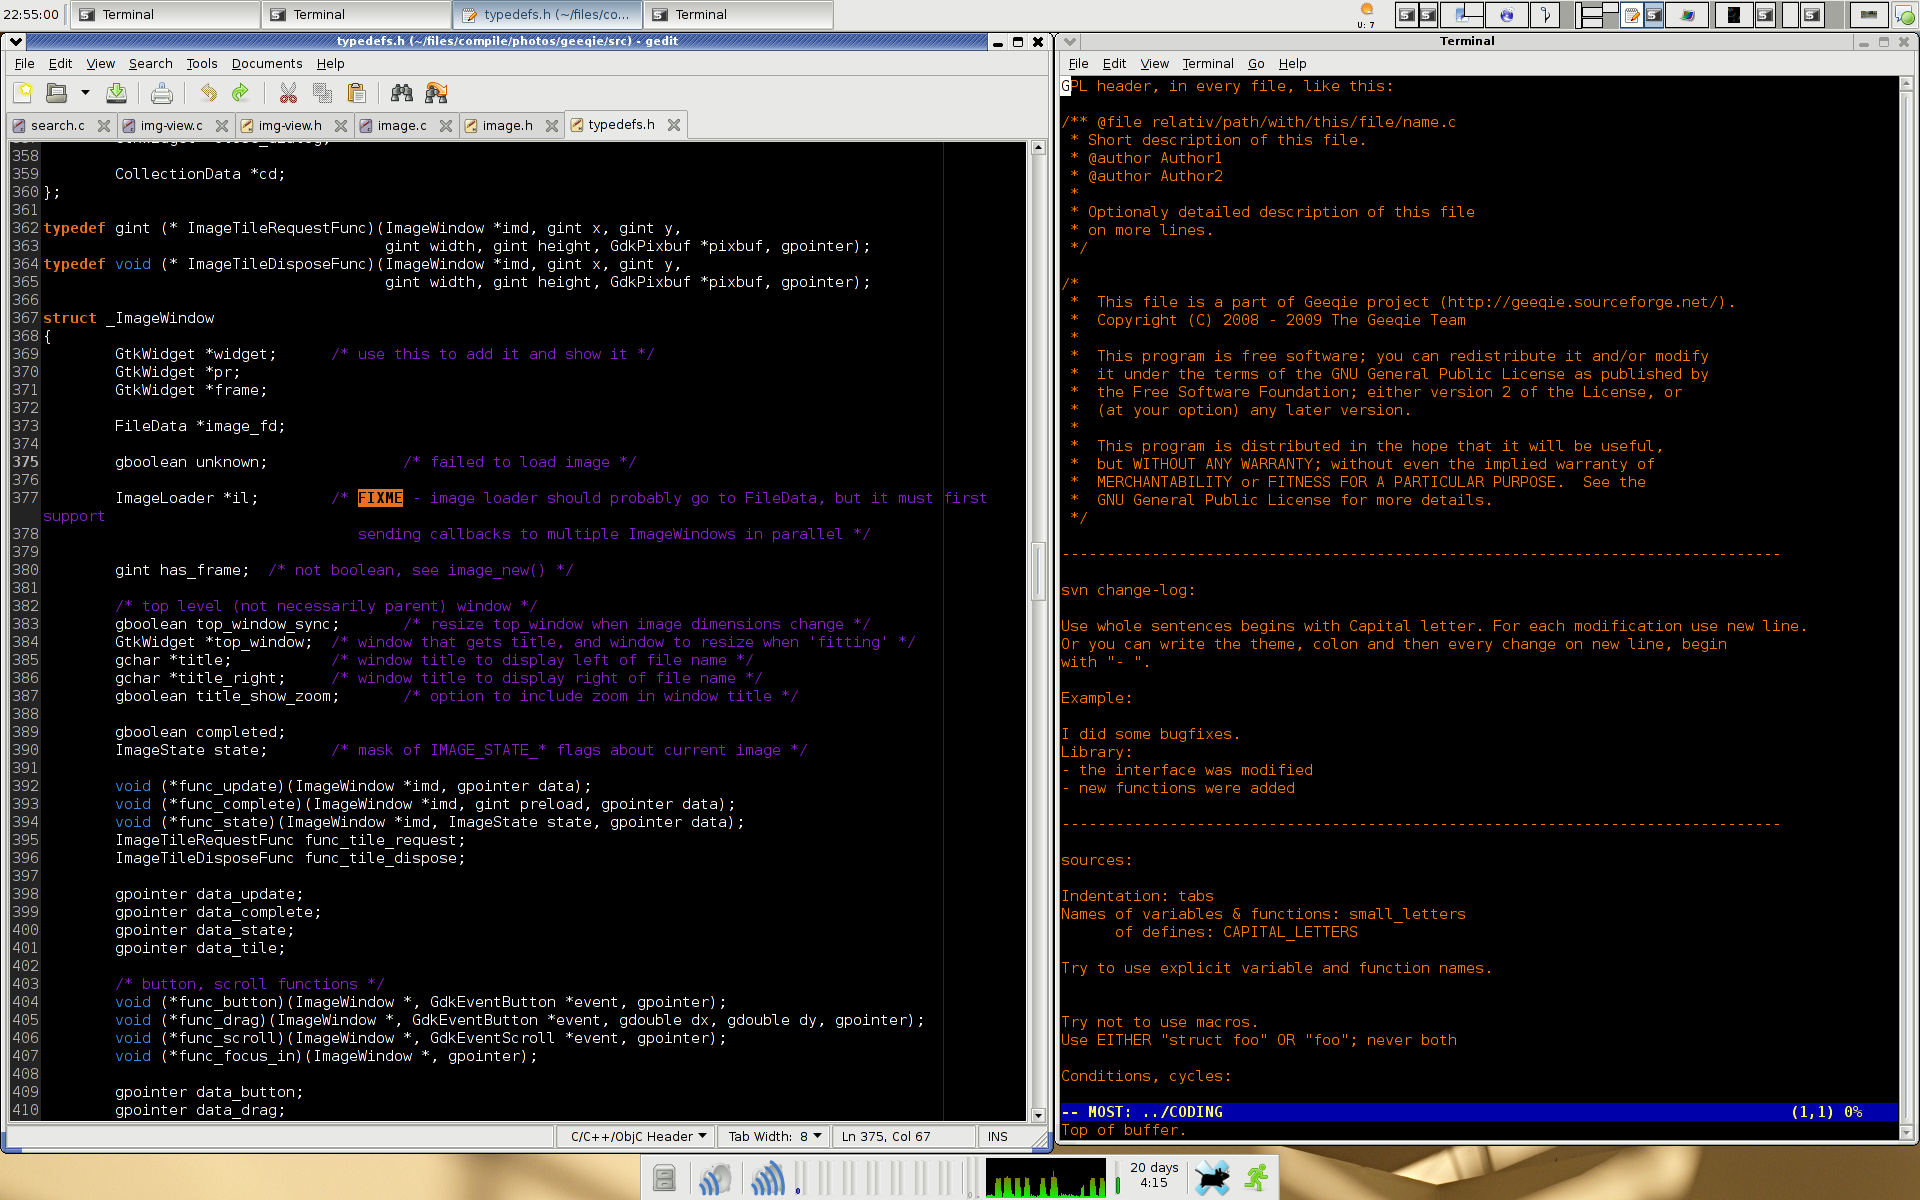Open the Terminal menu in Terminal window
The height and width of the screenshot is (1200, 1920).
click(1208, 63)
